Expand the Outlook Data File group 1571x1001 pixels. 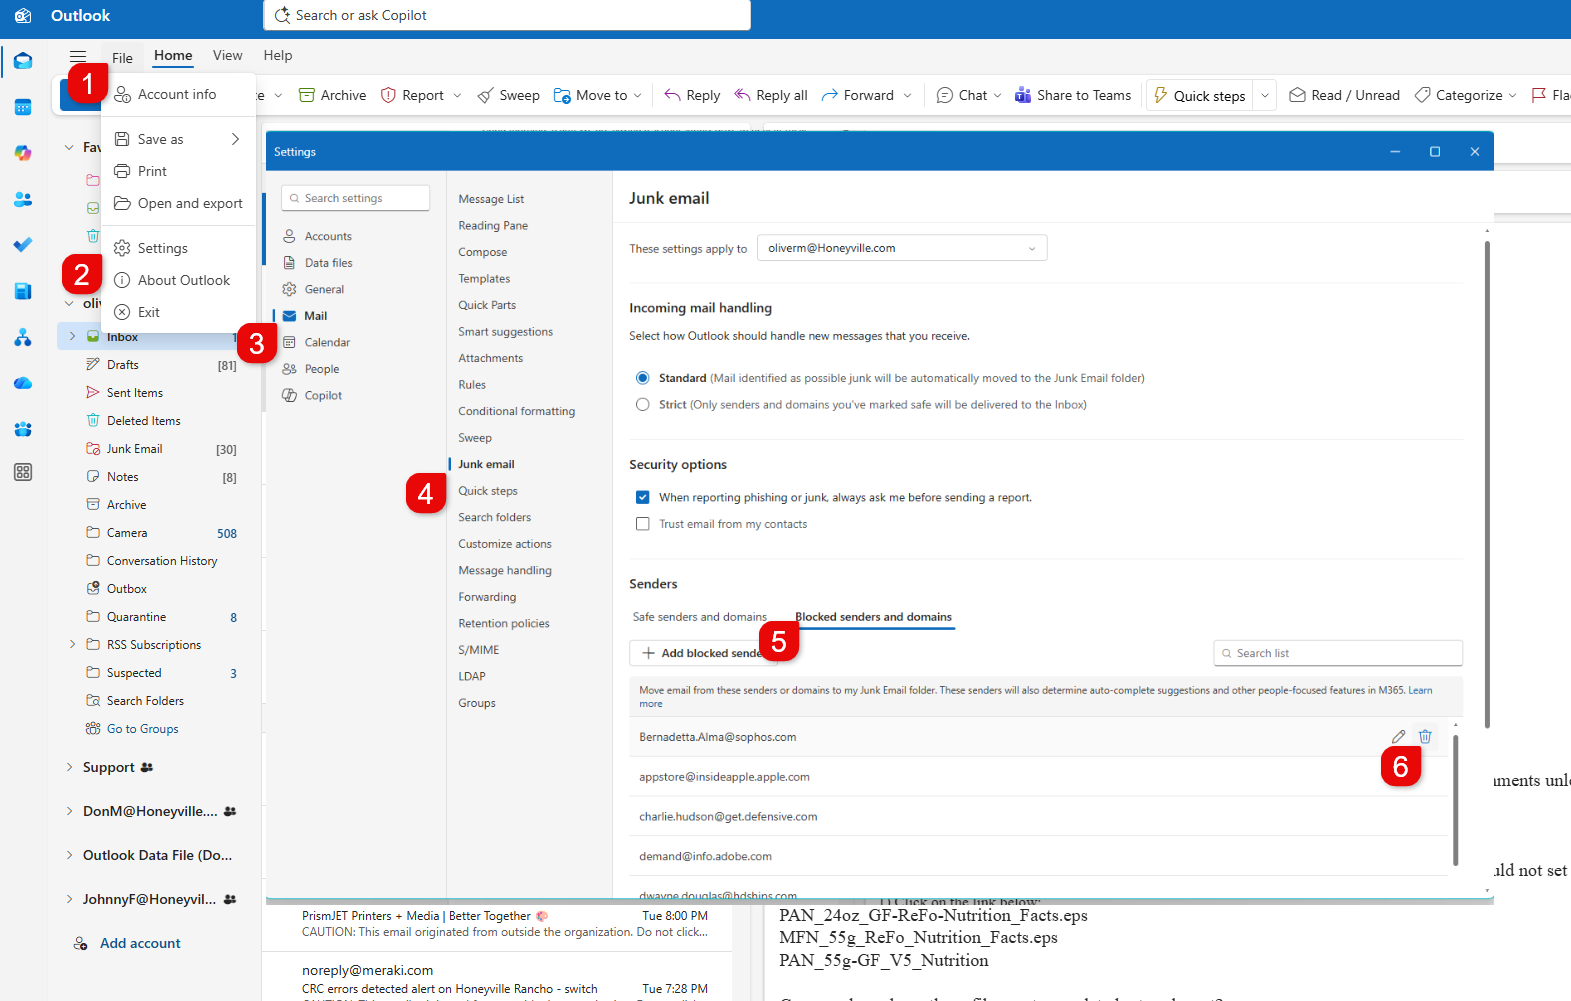click(69, 856)
